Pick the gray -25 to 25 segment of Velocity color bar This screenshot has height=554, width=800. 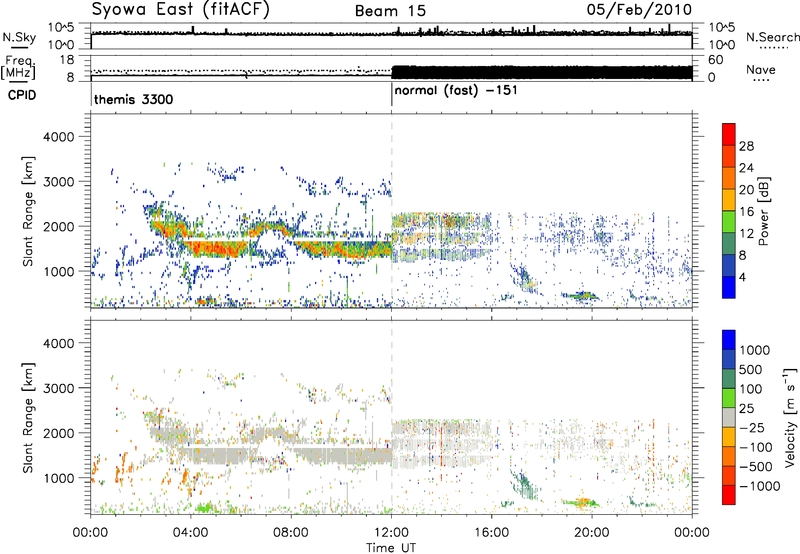click(x=729, y=418)
